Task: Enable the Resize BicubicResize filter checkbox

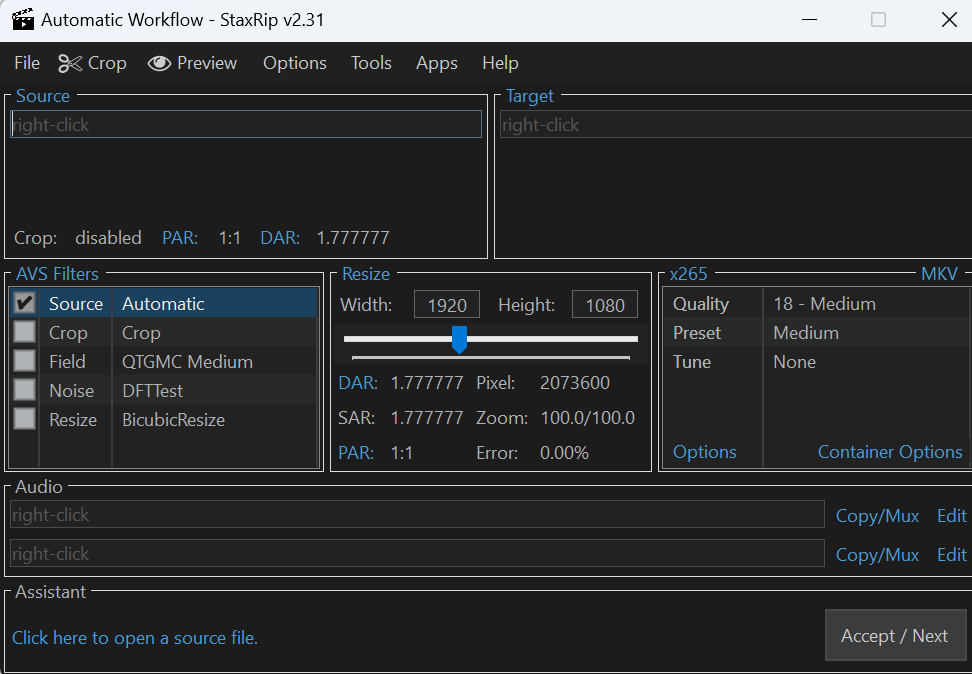Action: click(25, 420)
